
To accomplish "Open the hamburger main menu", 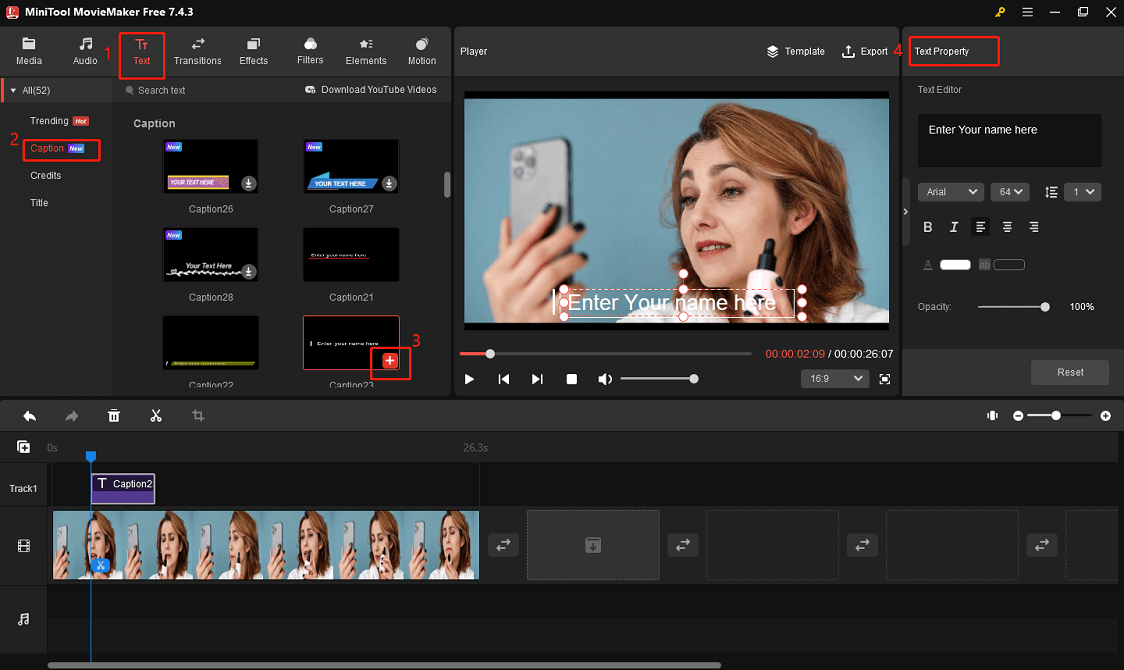I will [1027, 12].
